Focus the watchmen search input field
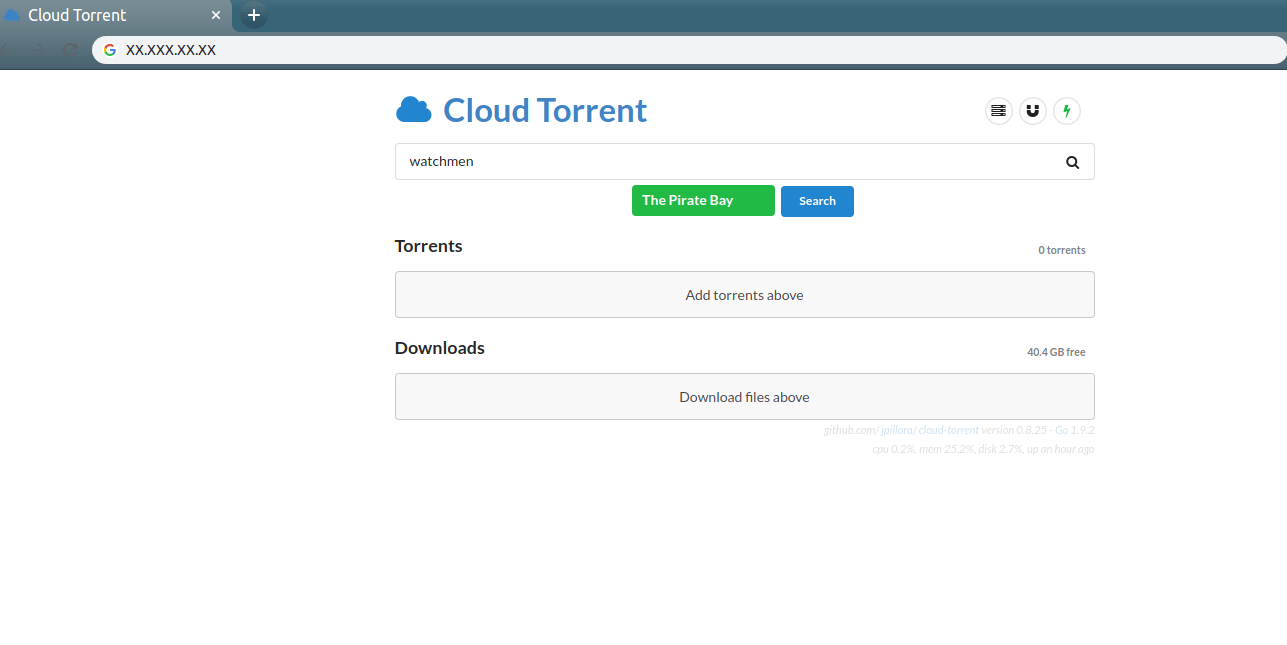1287x645 pixels. (x=745, y=162)
